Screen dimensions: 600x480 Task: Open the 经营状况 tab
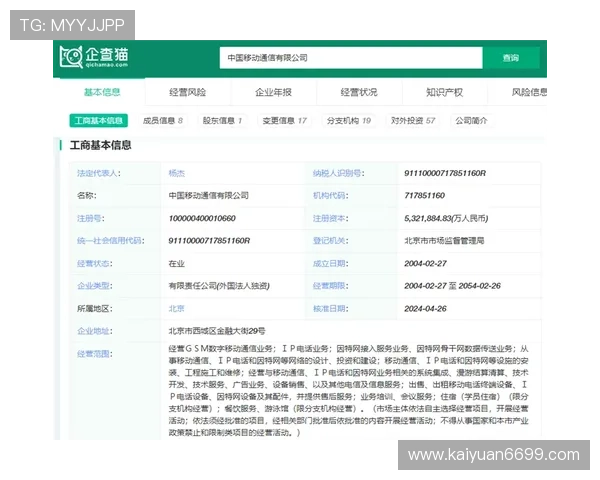[359, 92]
